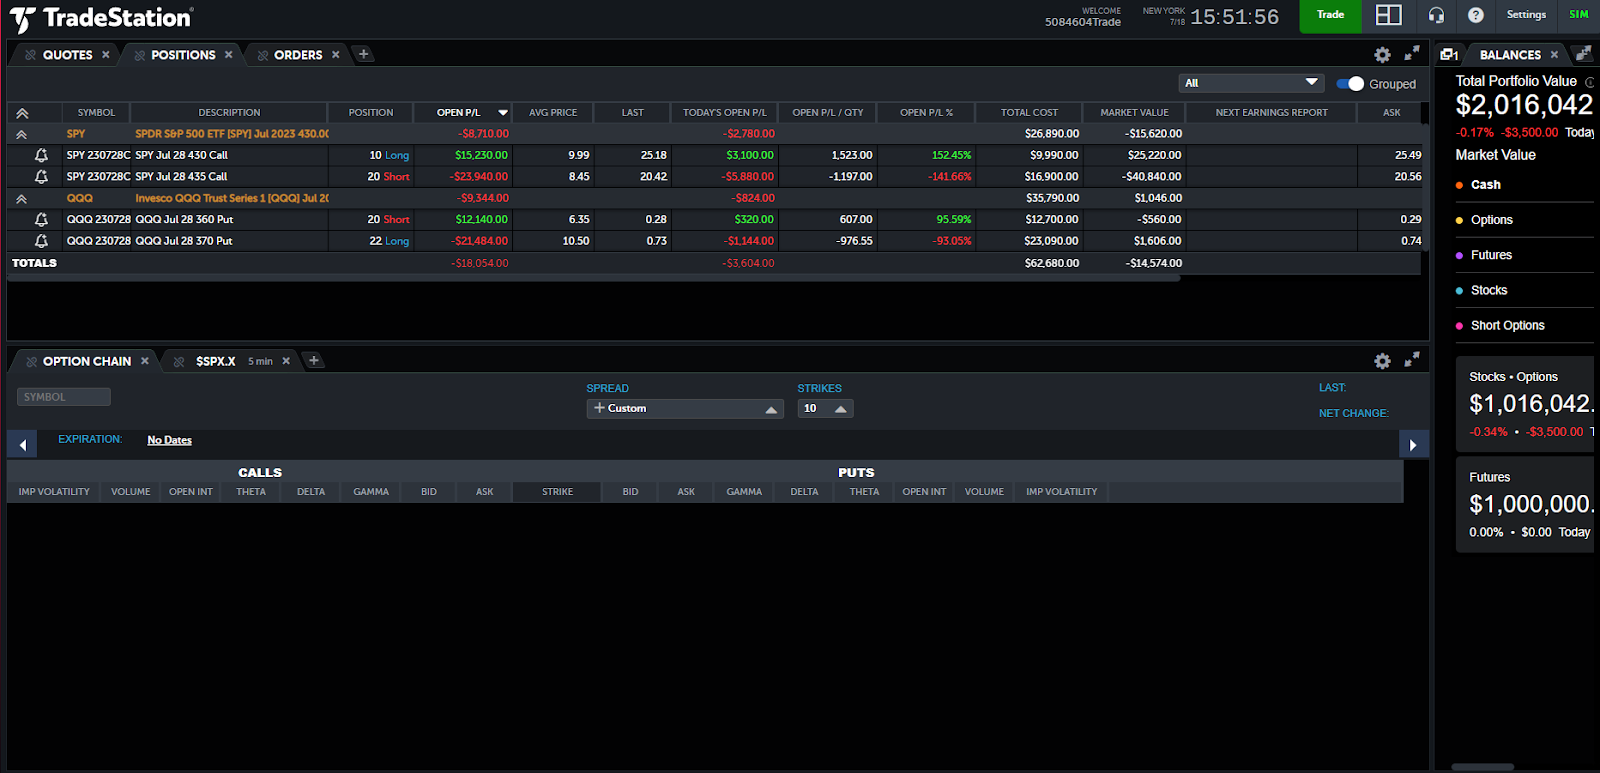Select Short Options in Market Value legend
This screenshot has width=1600, height=773.
[x=1507, y=325]
